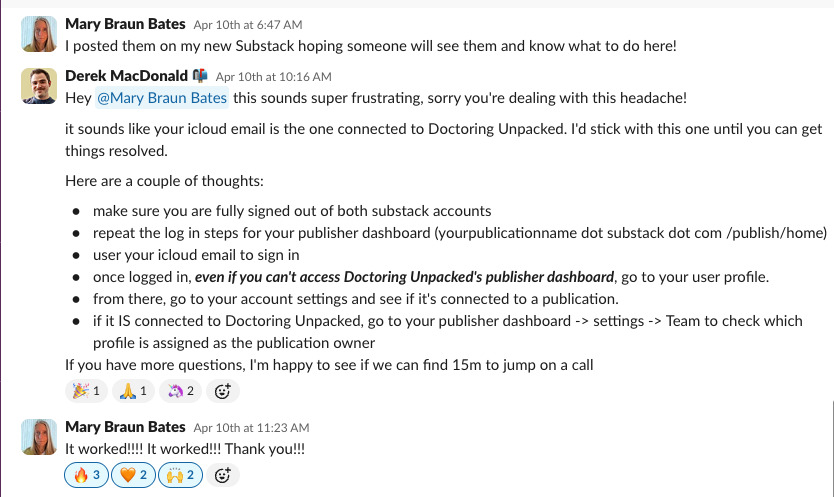This screenshot has width=834, height=497.
Task: Open the Apr 10th at 10:16 AM timestamp
Action: 273,77
